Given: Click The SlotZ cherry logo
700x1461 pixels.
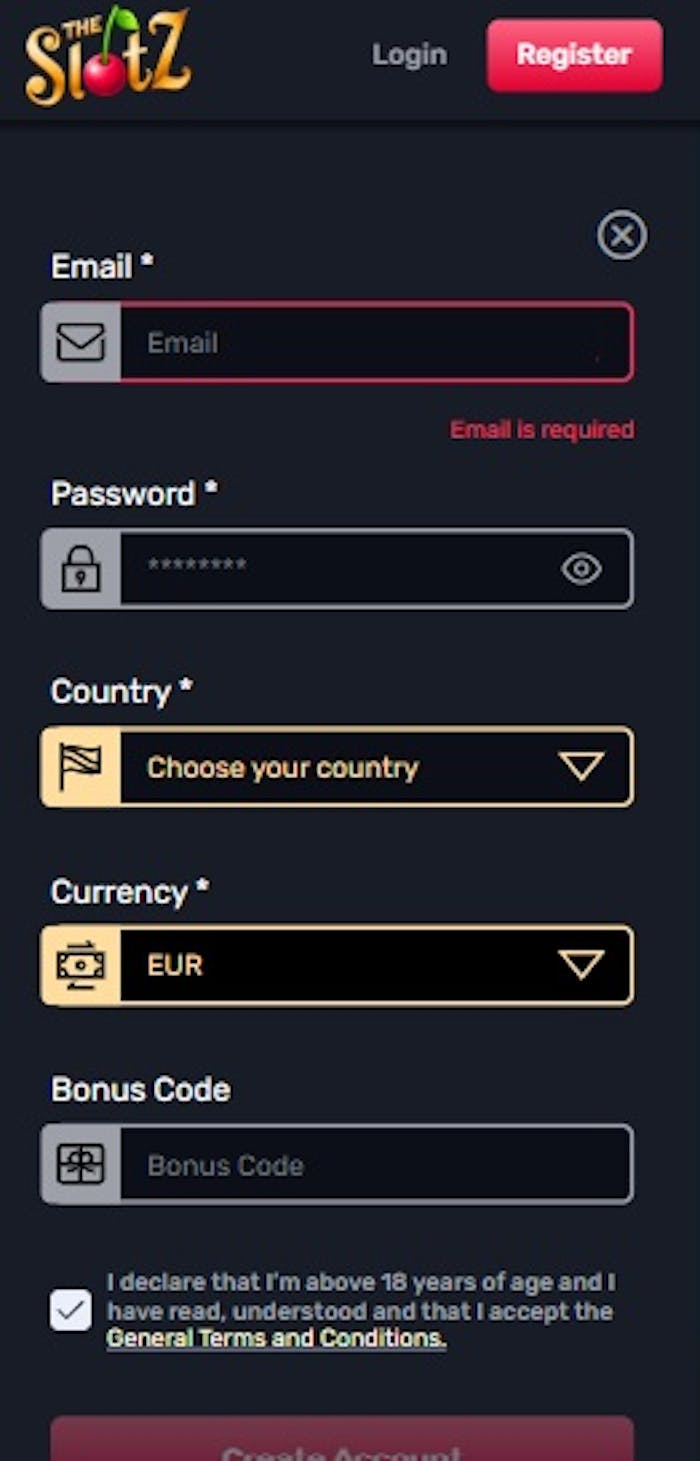Looking at the screenshot, I should tap(108, 55).
